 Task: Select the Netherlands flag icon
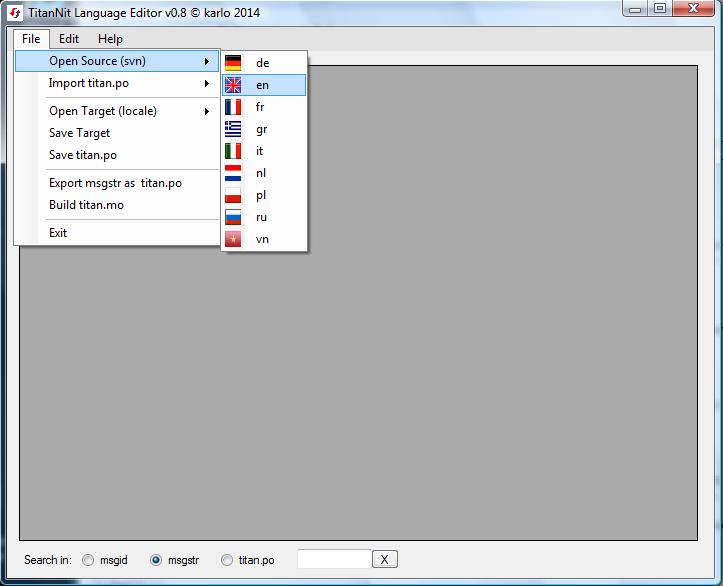coord(233,173)
